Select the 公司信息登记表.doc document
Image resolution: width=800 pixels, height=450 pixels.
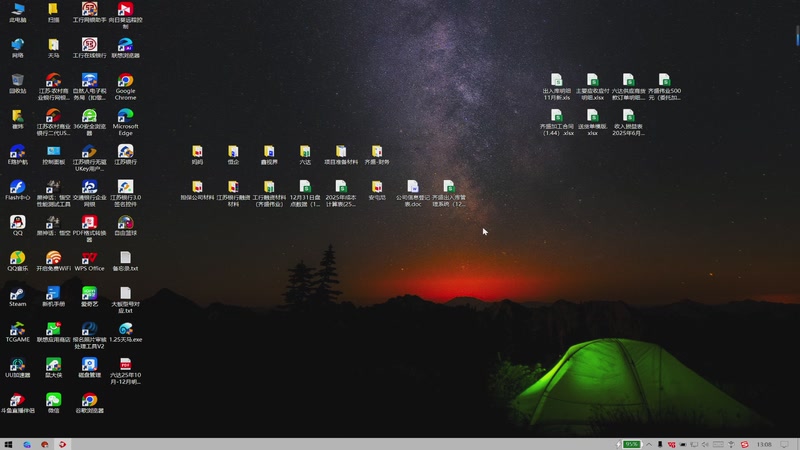coord(413,193)
